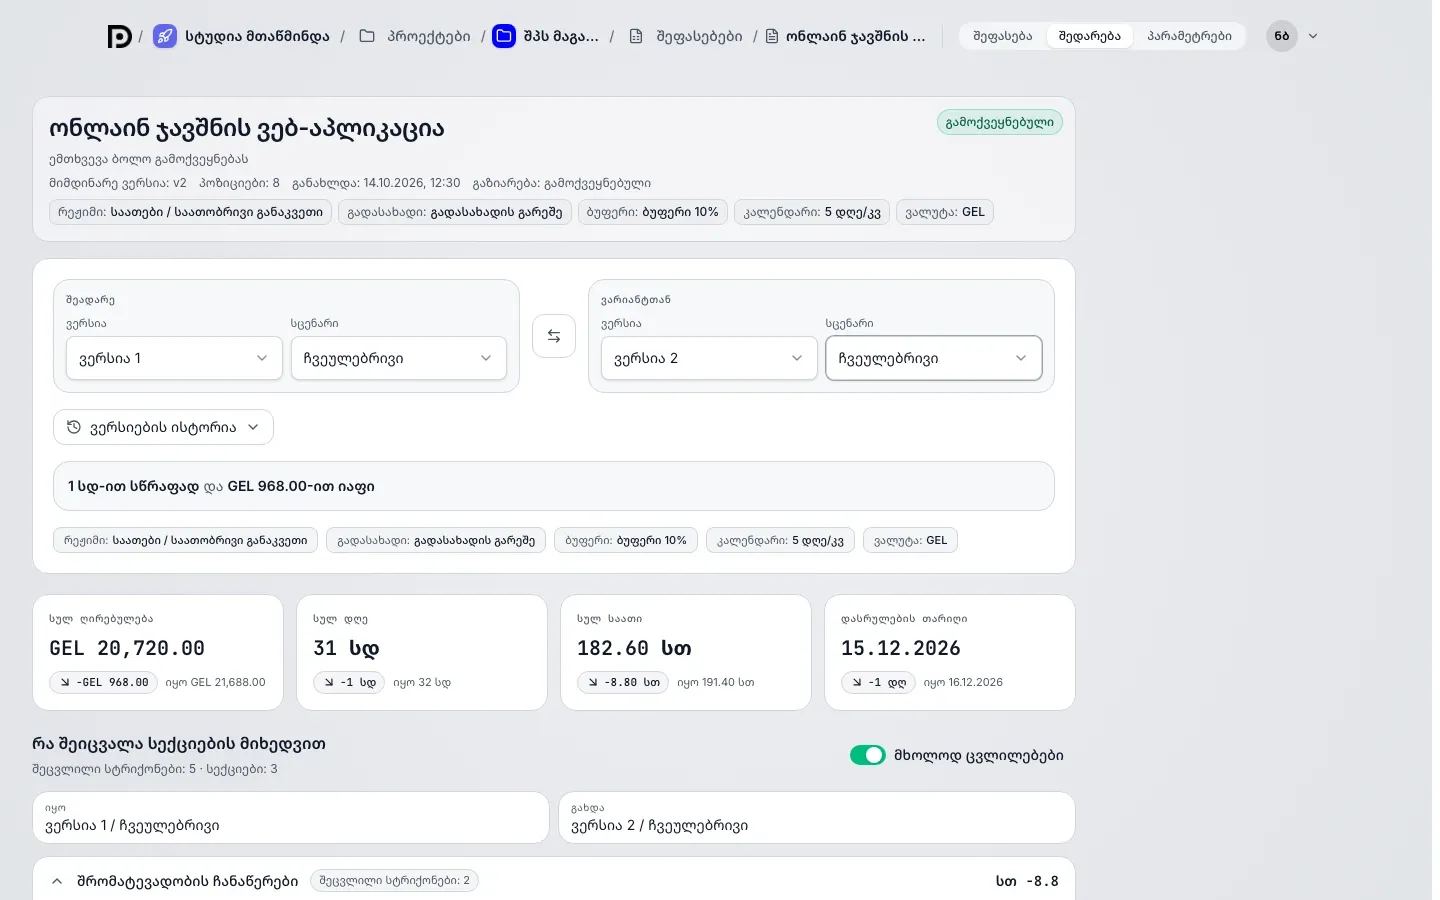The width and height of the screenshot is (1440, 900).
Task: Open the ვერსია 1 version dropdown
Action: tap(174, 358)
